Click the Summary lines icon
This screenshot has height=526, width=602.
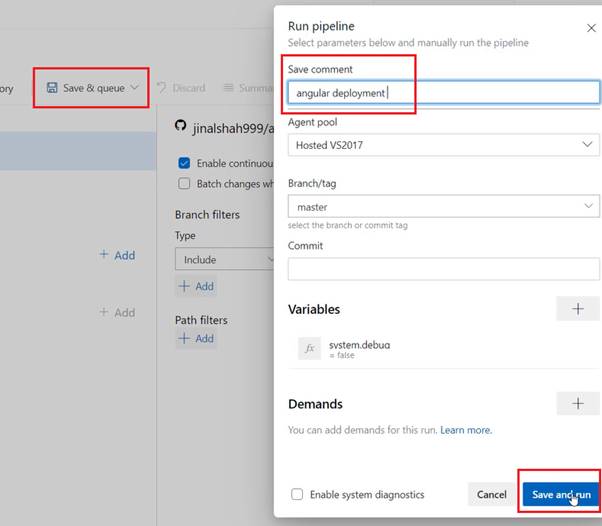click(228, 88)
